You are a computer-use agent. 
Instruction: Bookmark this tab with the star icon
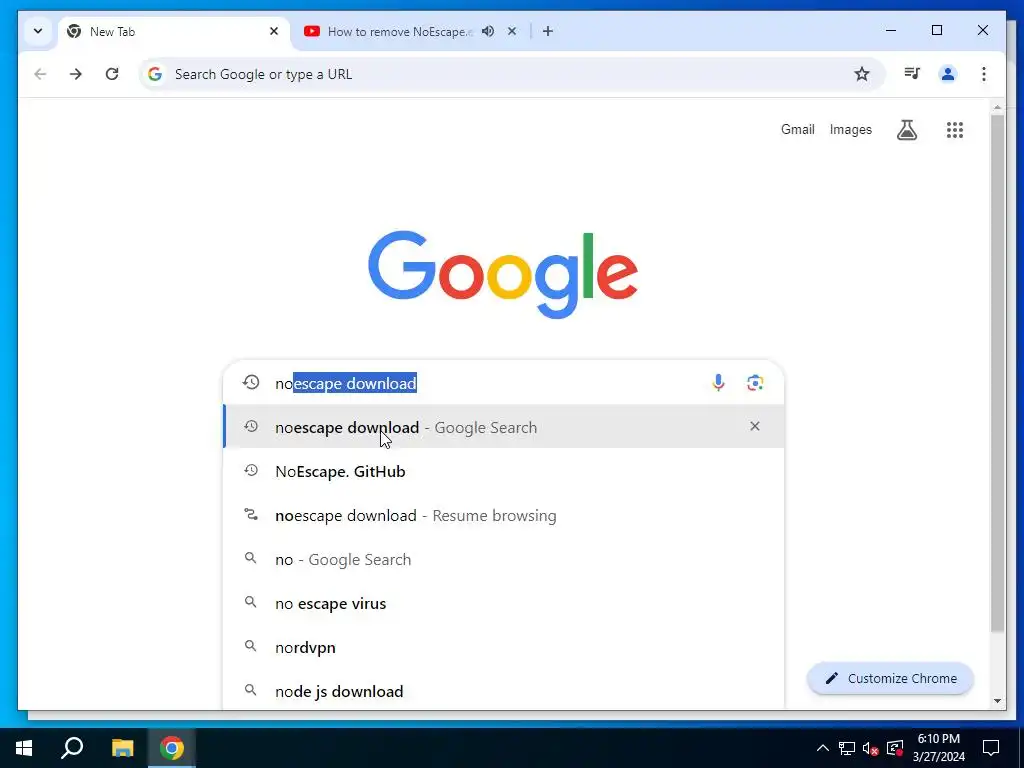point(862,74)
